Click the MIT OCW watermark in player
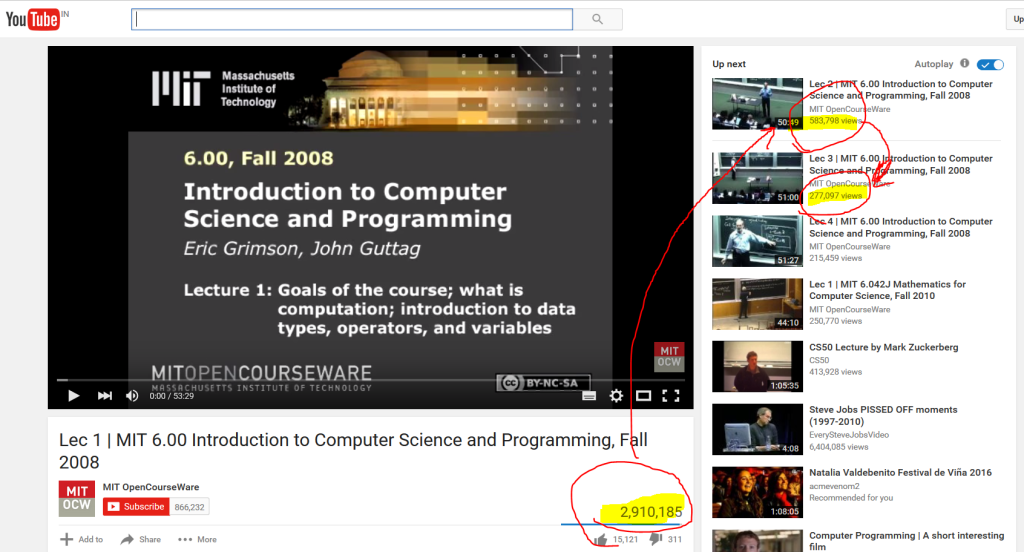Viewport: 1024px width, 552px height. 669,357
